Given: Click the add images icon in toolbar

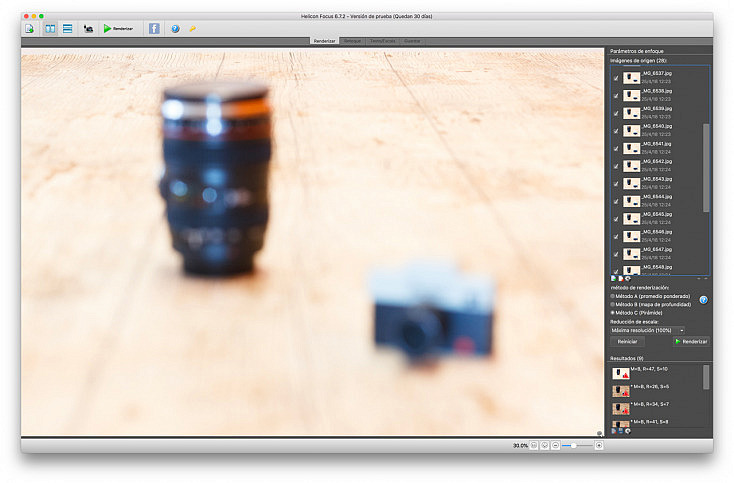Looking at the screenshot, I should [29, 29].
